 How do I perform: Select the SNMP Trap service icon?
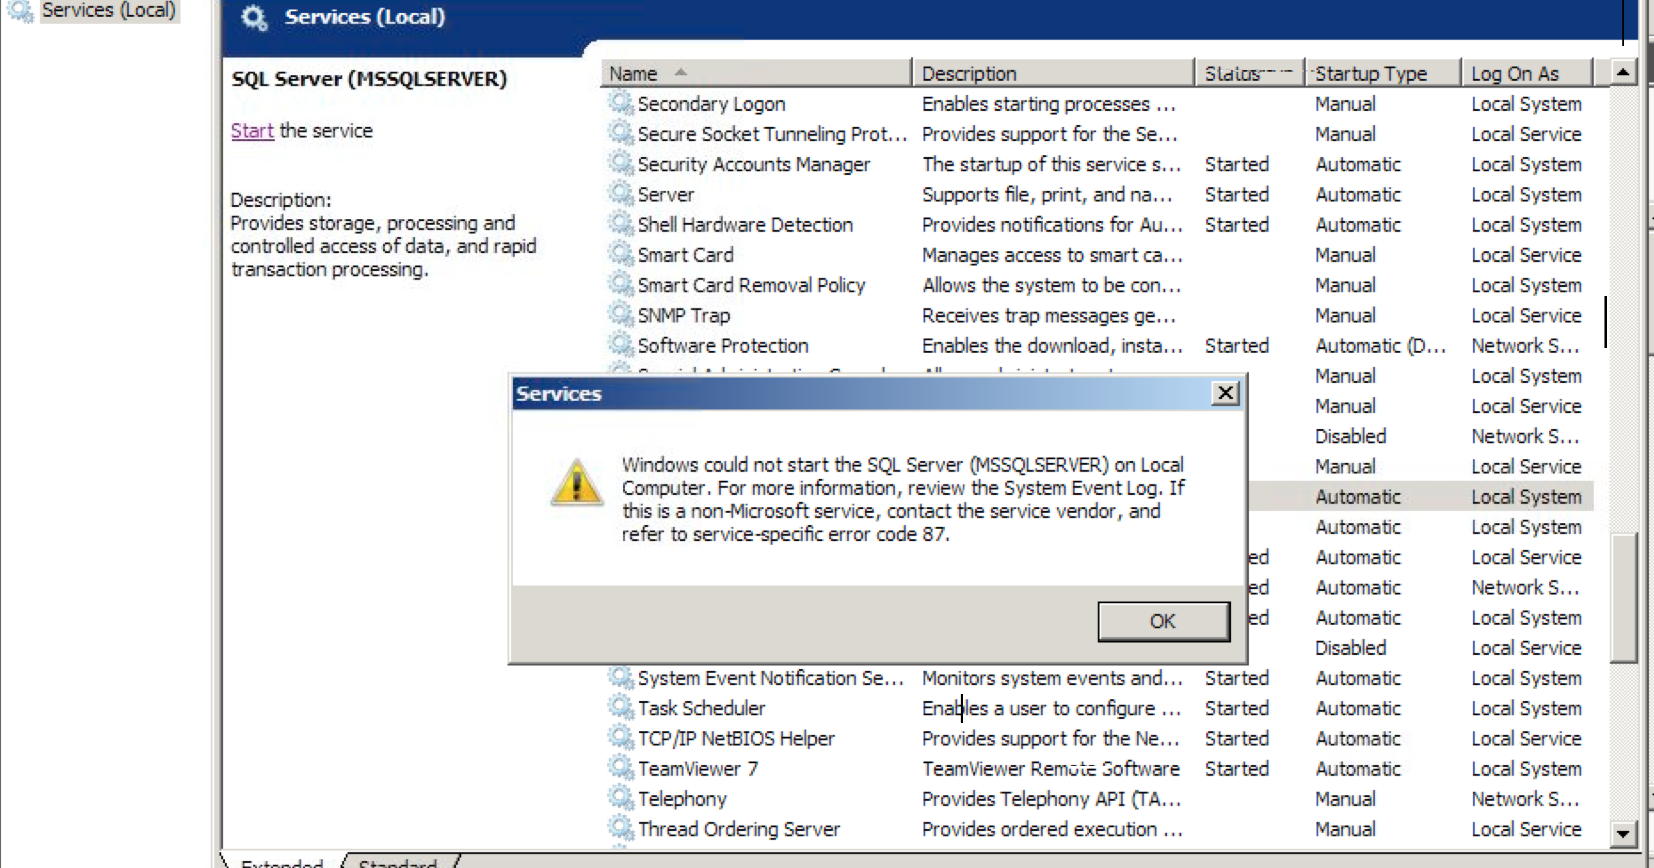pos(621,315)
